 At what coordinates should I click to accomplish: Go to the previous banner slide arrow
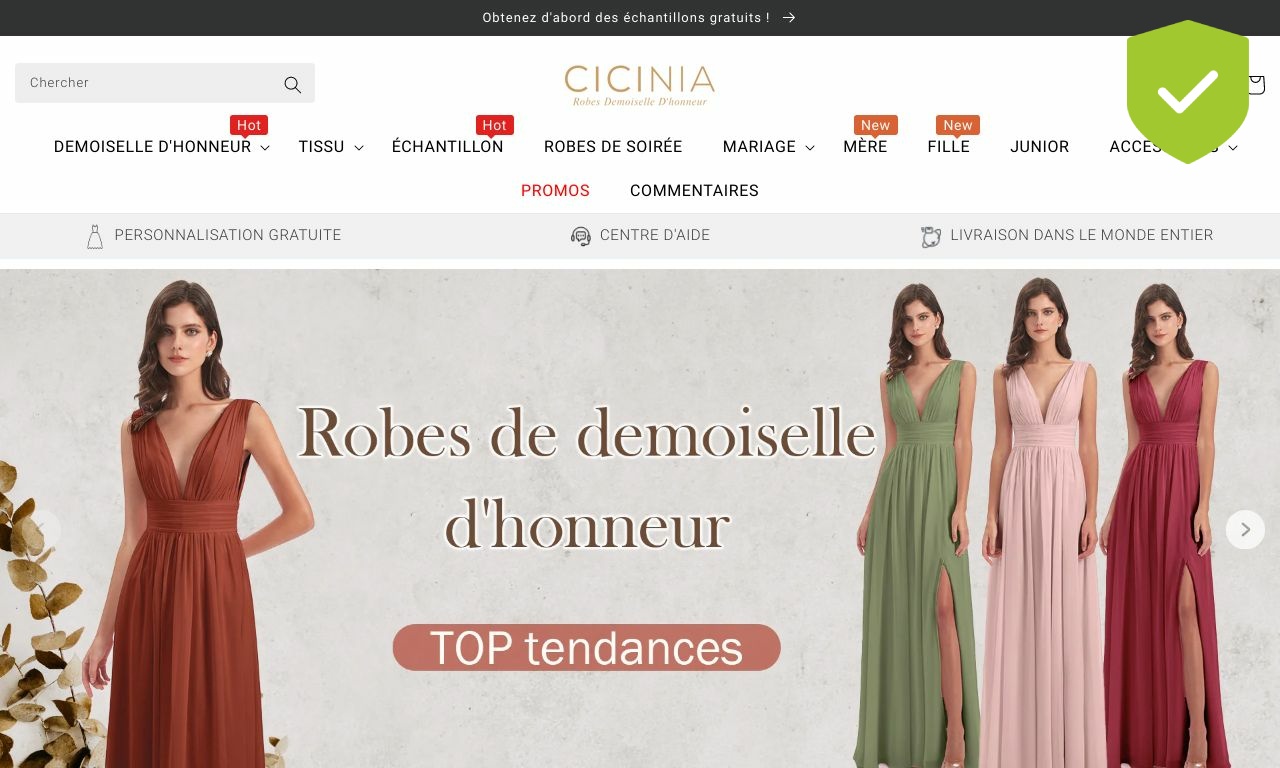tap(40, 530)
